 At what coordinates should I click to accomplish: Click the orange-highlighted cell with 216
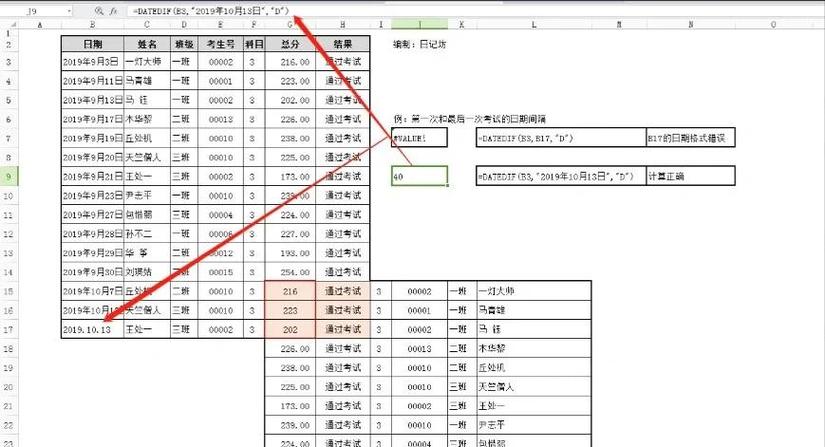pos(291,290)
